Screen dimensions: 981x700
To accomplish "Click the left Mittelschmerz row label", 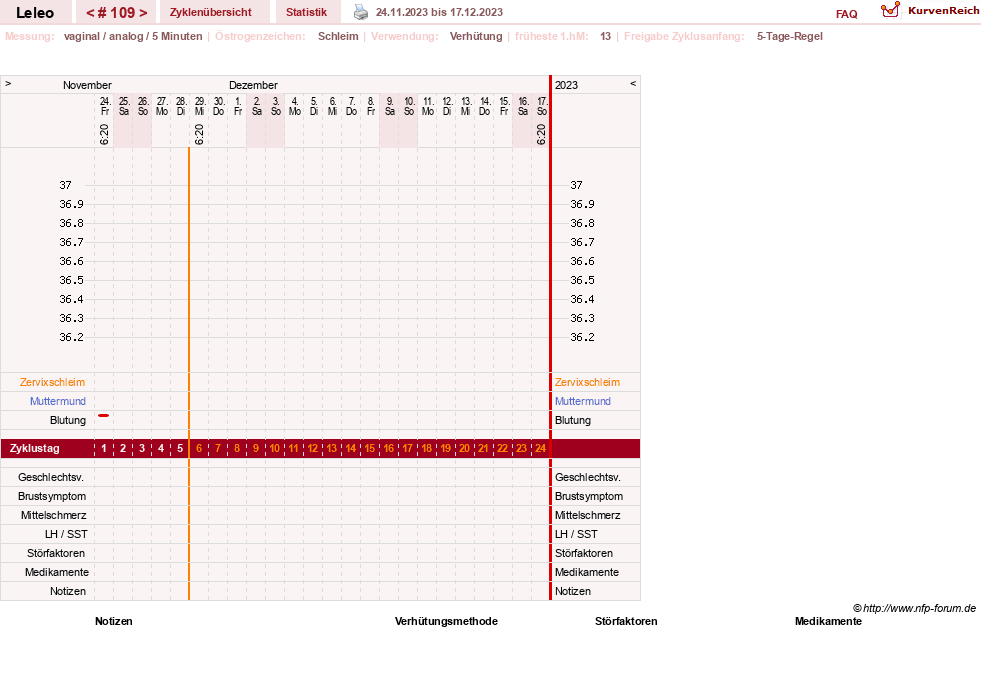I will pos(54,515).
